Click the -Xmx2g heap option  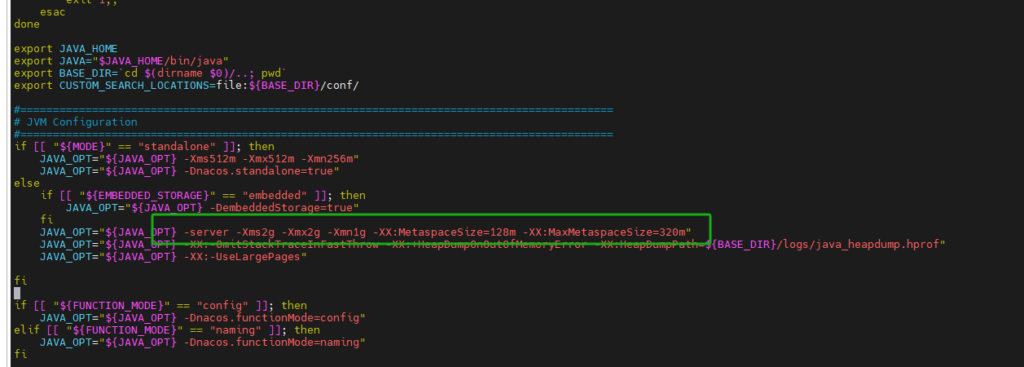click(x=300, y=232)
